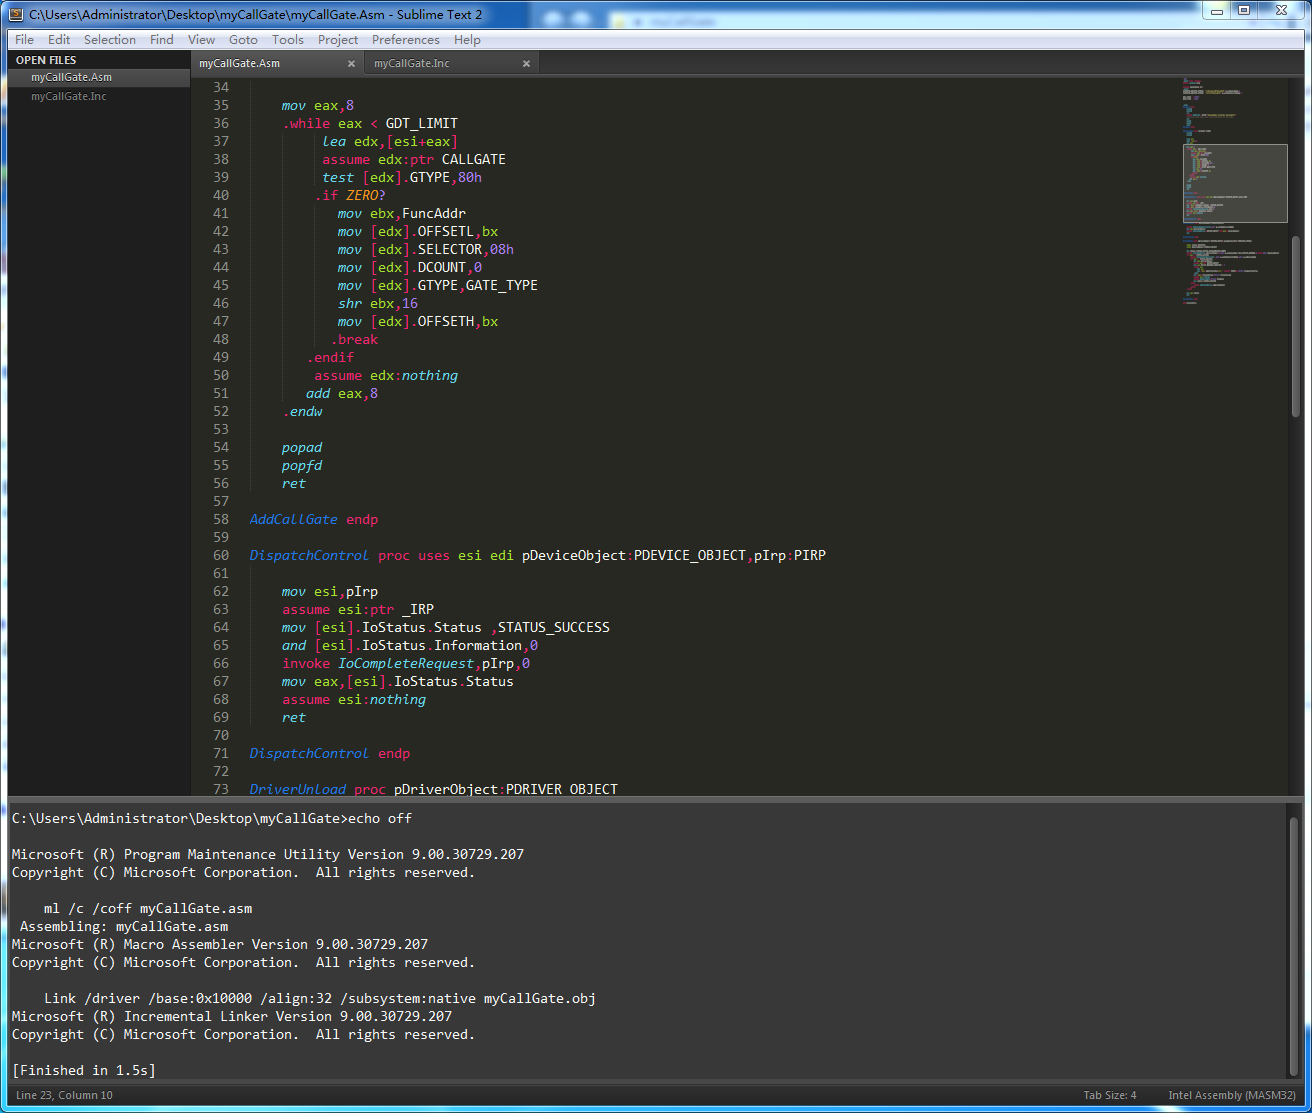Click the 'assume esi:ptr _IRP' line
The height and width of the screenshot is (1113, 1312).
click(358, 610)
